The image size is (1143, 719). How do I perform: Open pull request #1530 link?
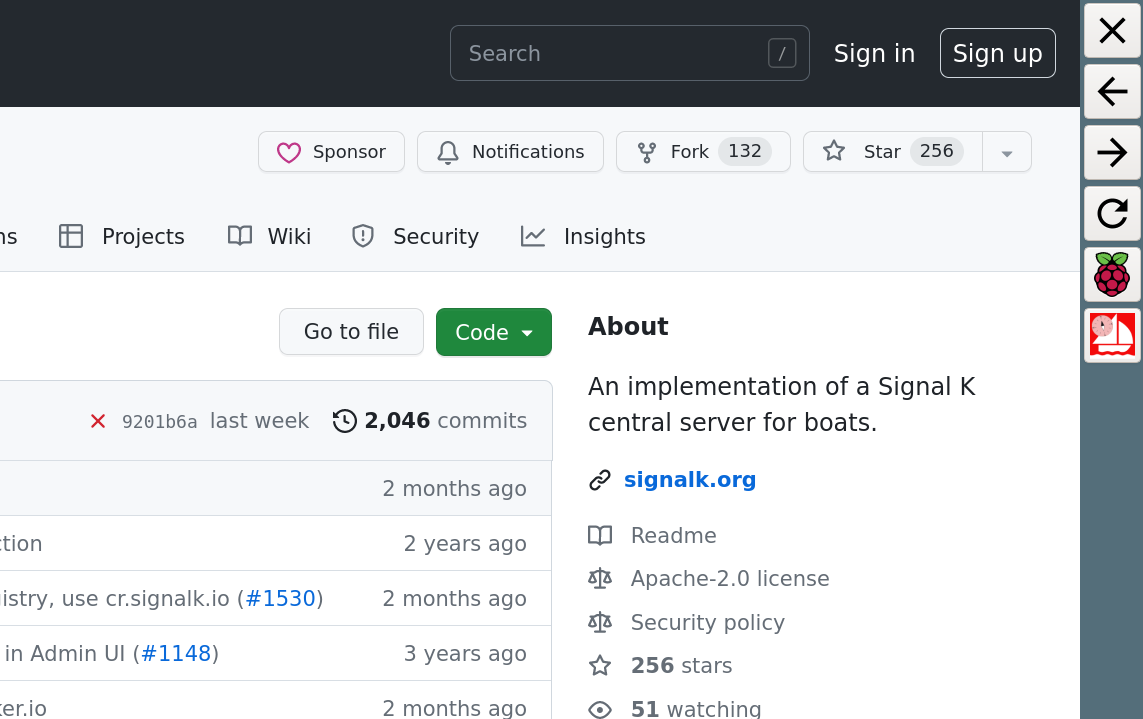click(281, 598)
